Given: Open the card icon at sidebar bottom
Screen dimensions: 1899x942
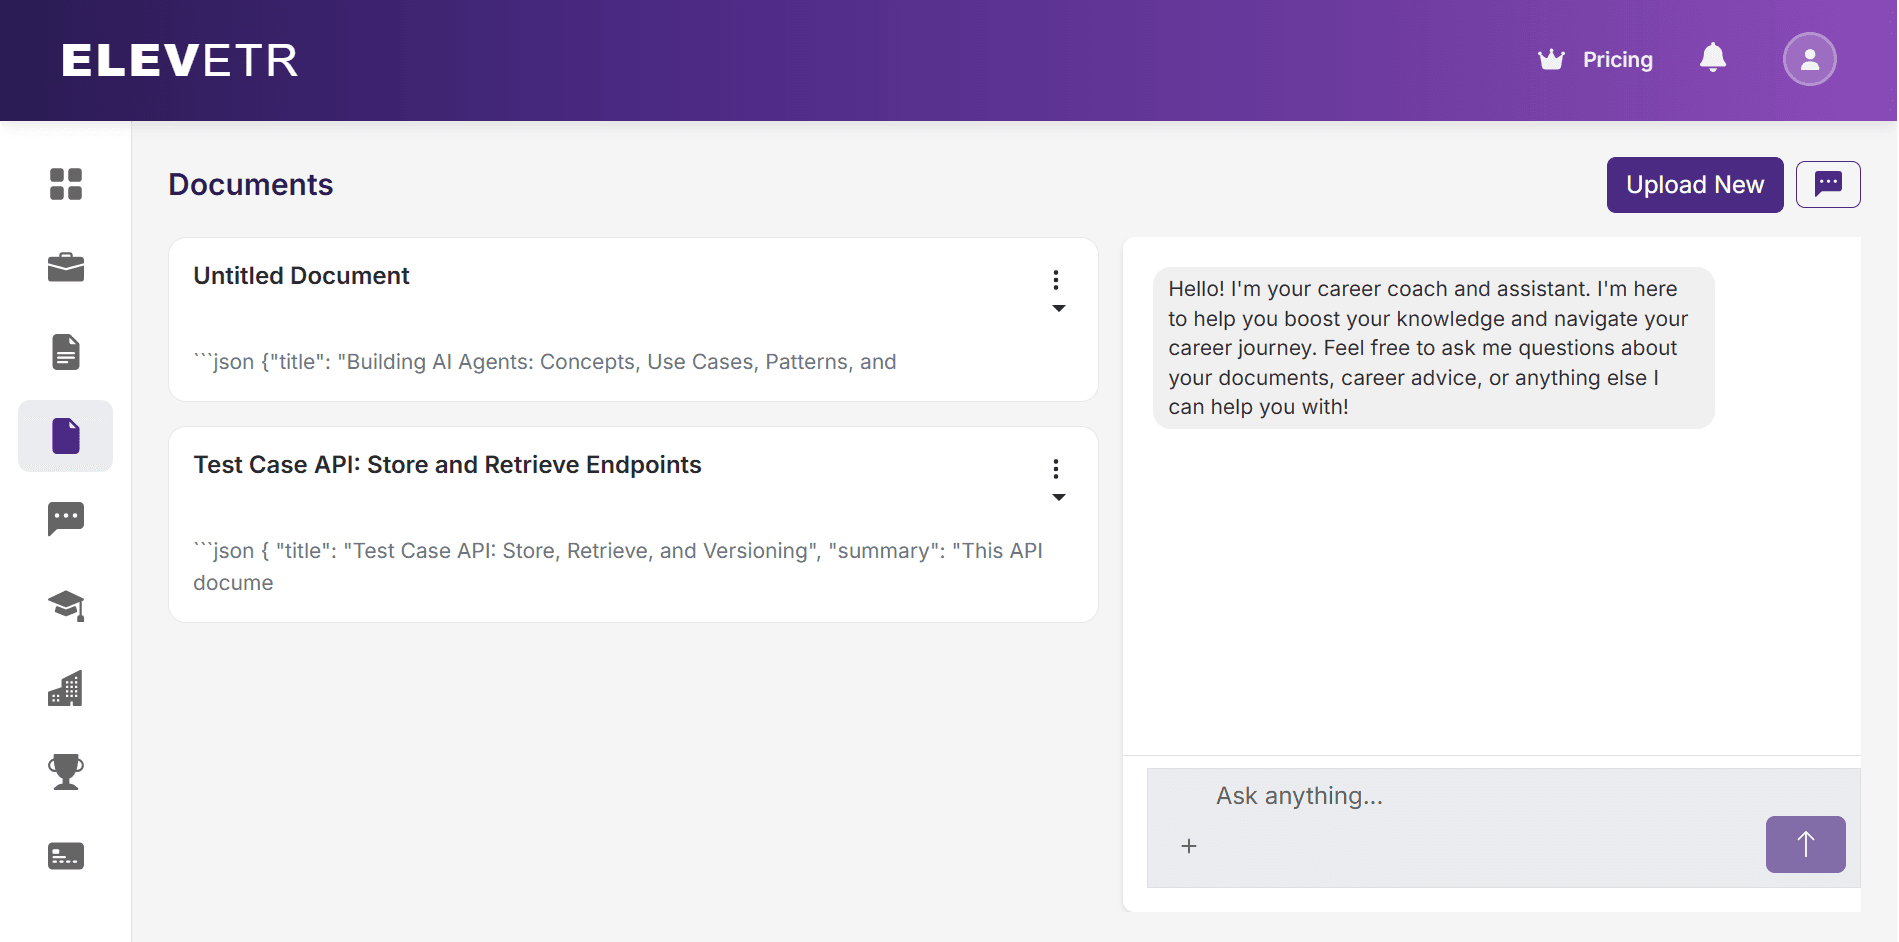Looking at the screenshot, I should [x=66, y=856].
